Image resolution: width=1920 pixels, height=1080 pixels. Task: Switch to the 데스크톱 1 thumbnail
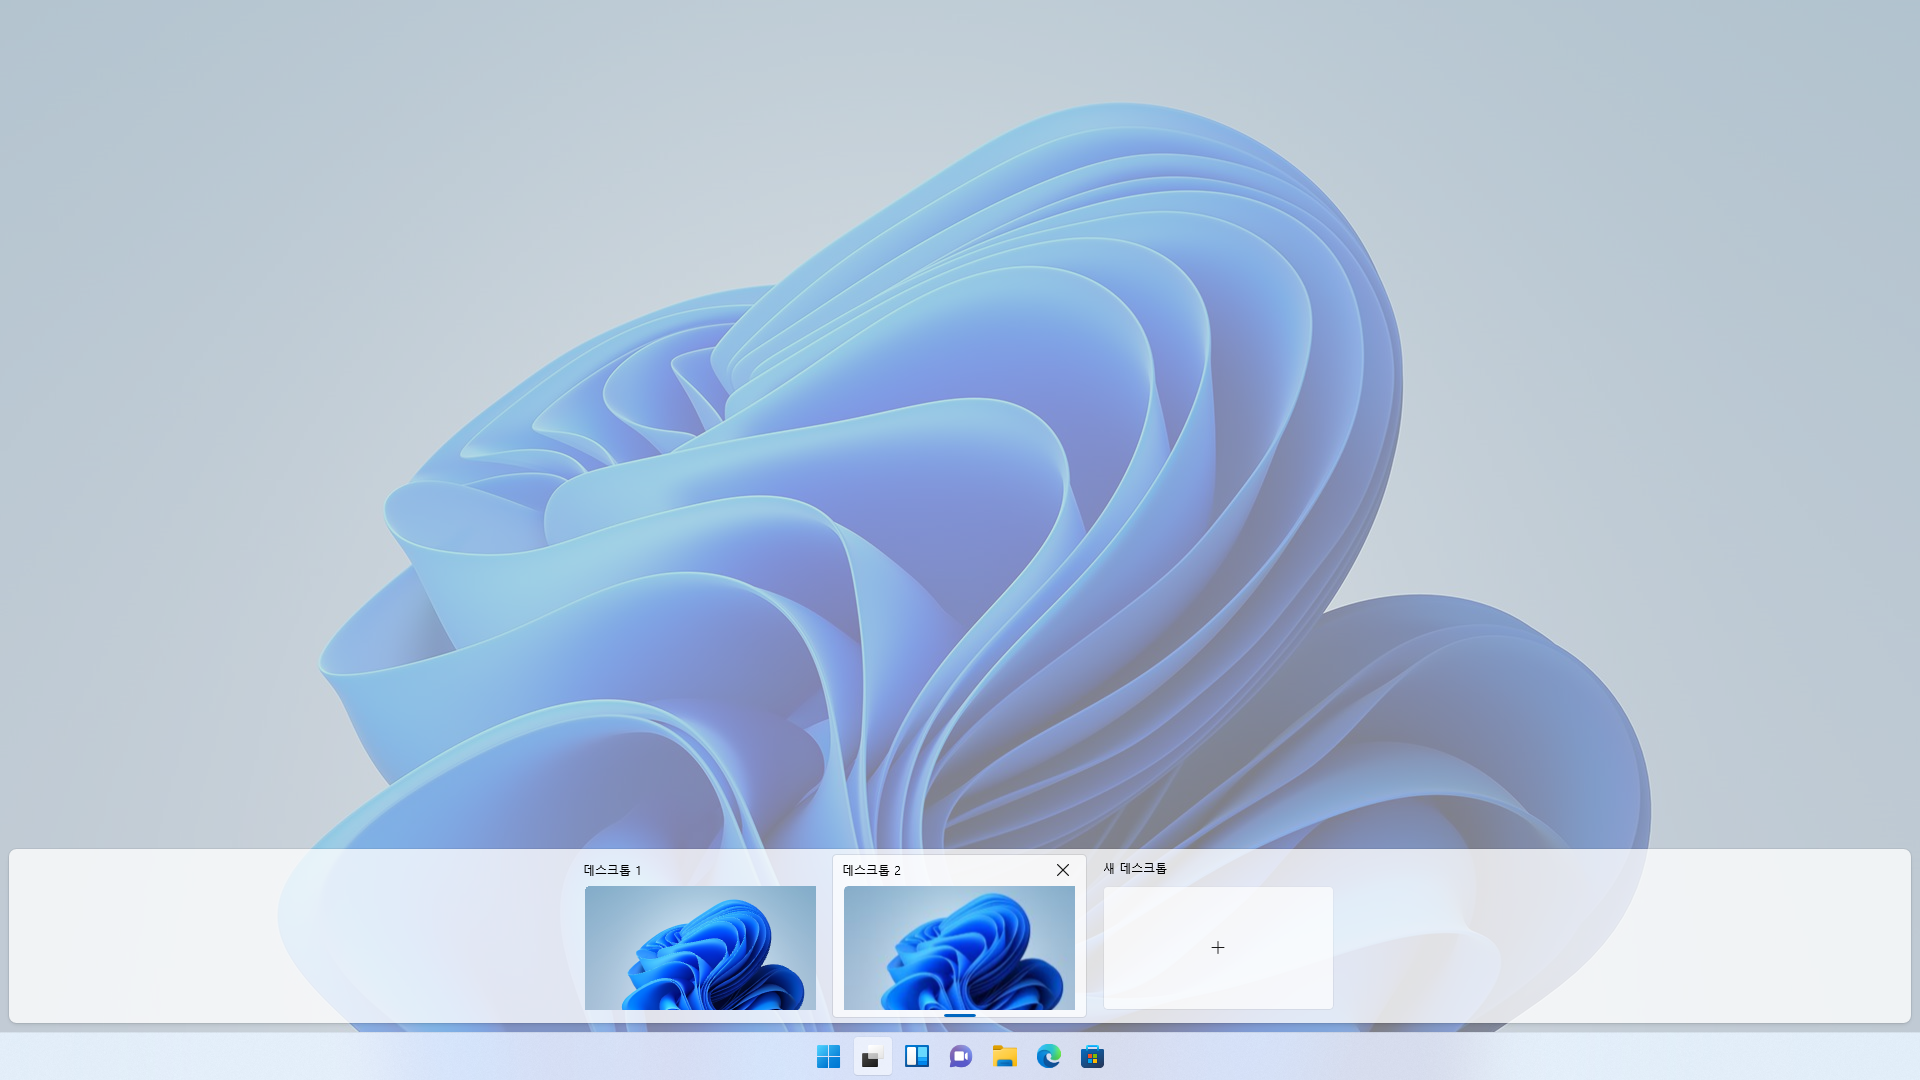click(700, 947)
